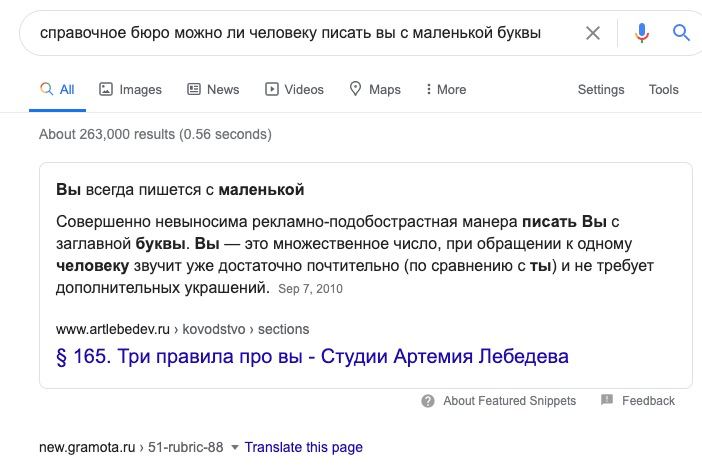Send Feedback on the snippet
The image size is (702, 465).
pos(648,401)
